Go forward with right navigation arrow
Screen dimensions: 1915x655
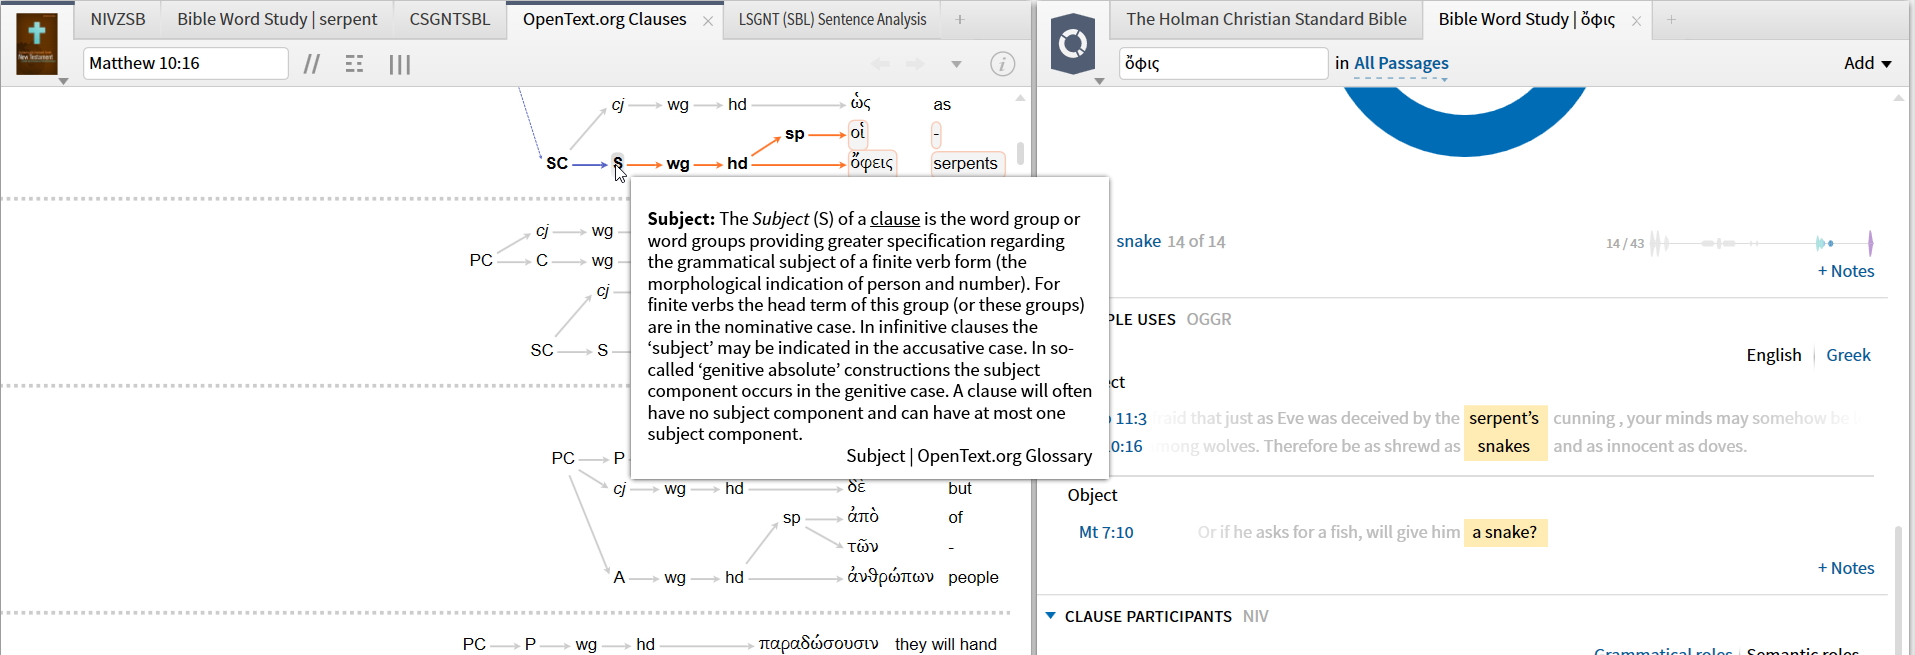pyautogui.click(x=916, y=64)
